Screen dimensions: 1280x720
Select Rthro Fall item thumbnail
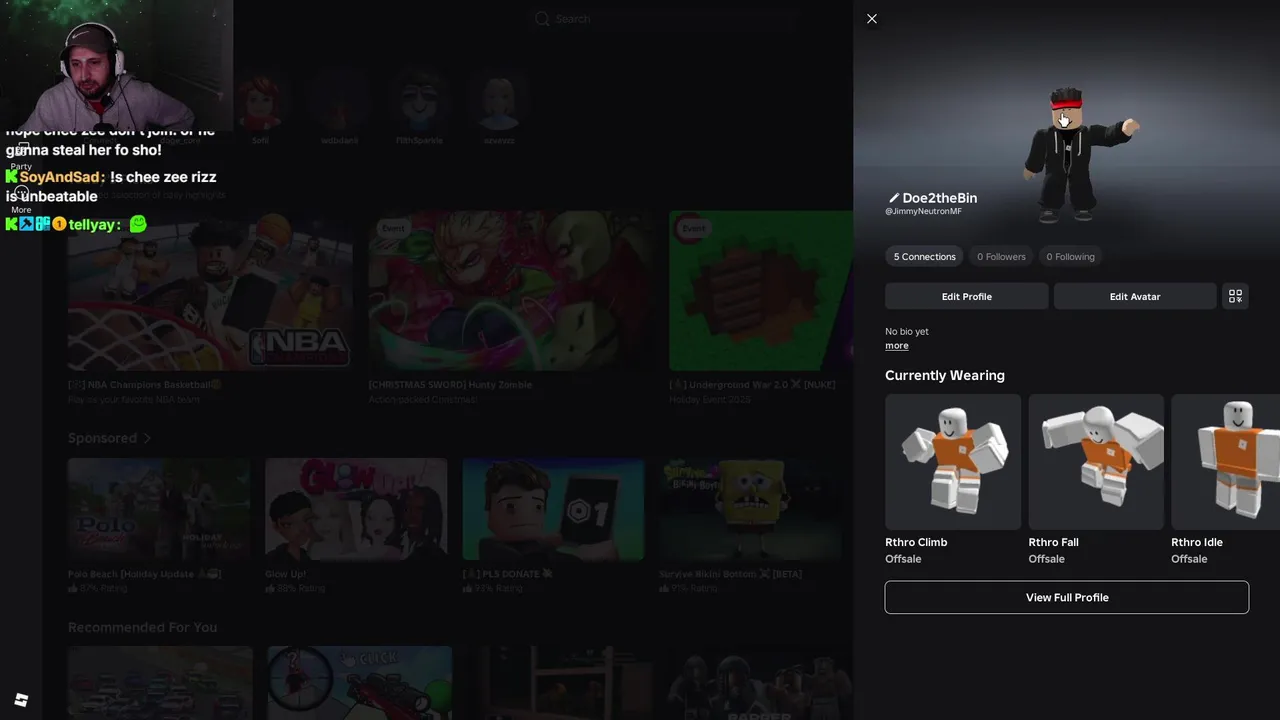(1096, 461)
